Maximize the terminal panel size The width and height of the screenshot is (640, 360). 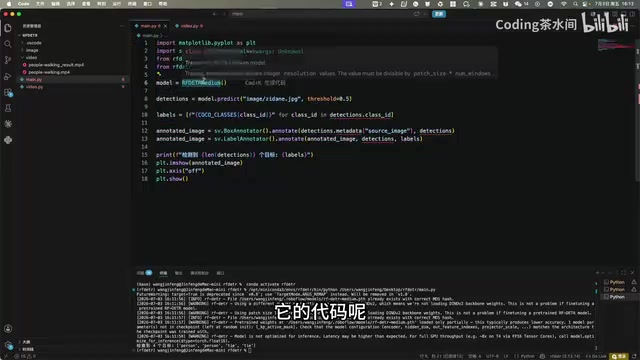pos(623,273)
